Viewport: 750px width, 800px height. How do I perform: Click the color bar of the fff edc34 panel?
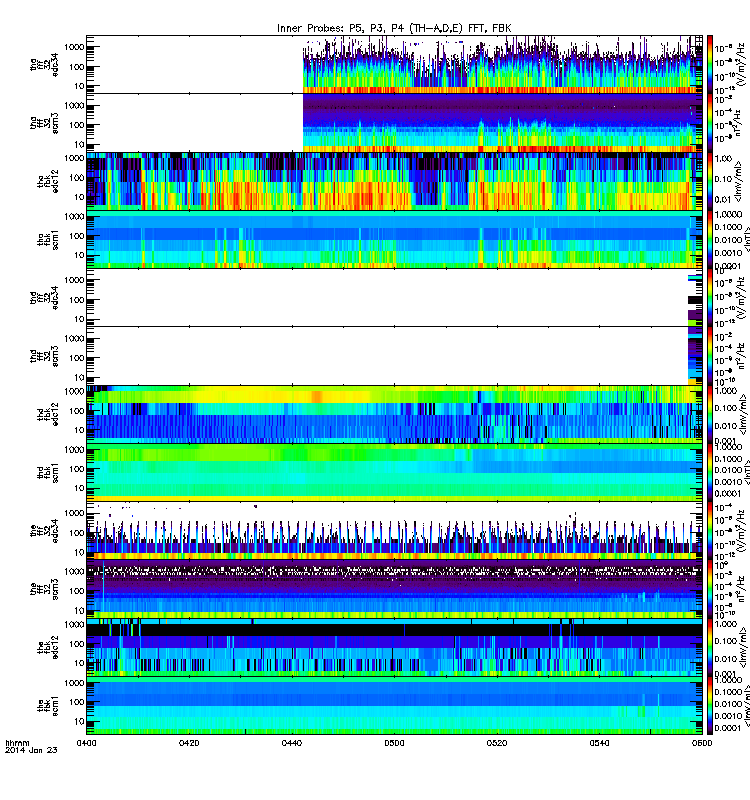[710, 531]
